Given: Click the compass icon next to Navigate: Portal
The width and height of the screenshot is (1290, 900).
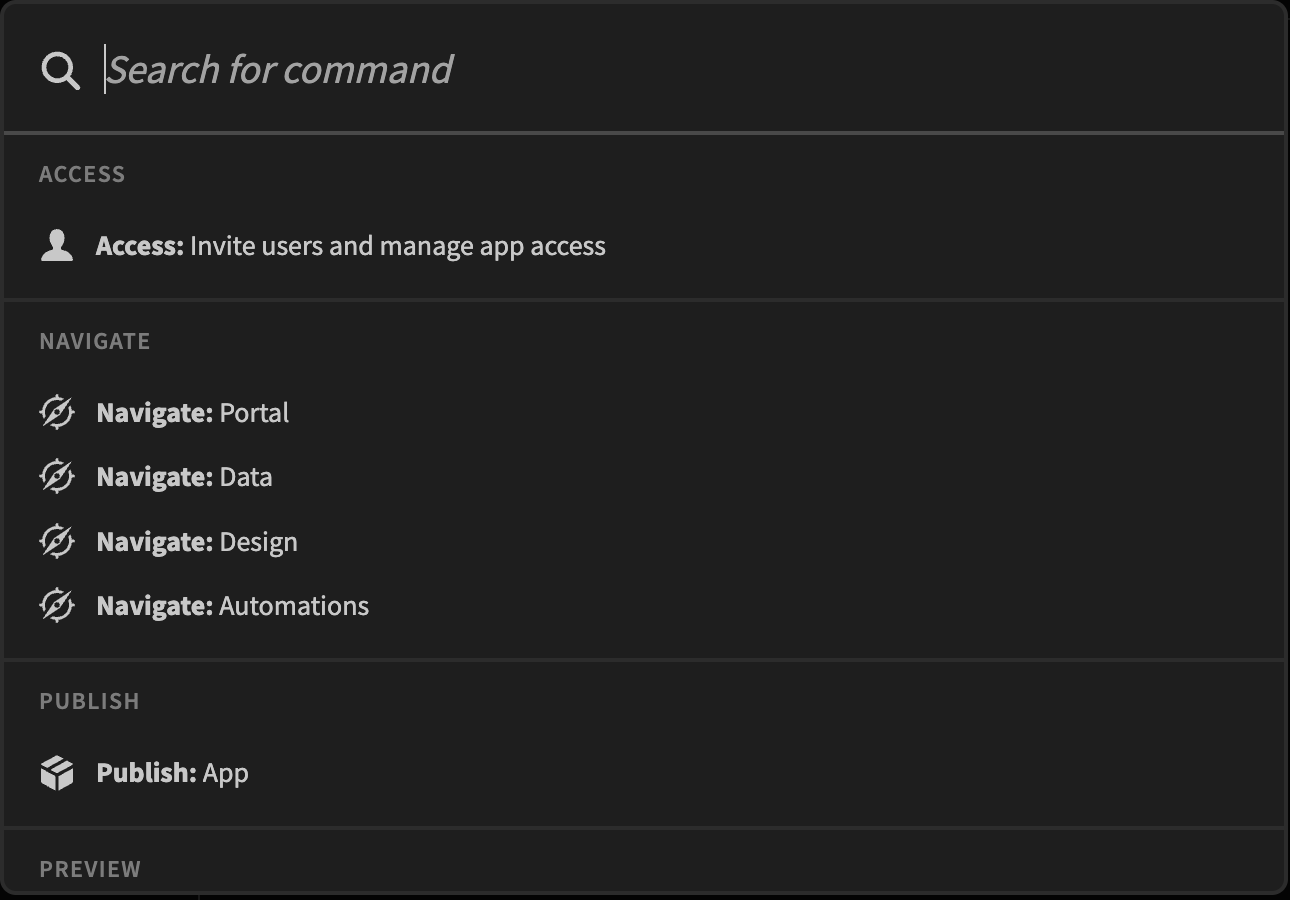Looking at the screenshot, I should (x=57, y=413).
